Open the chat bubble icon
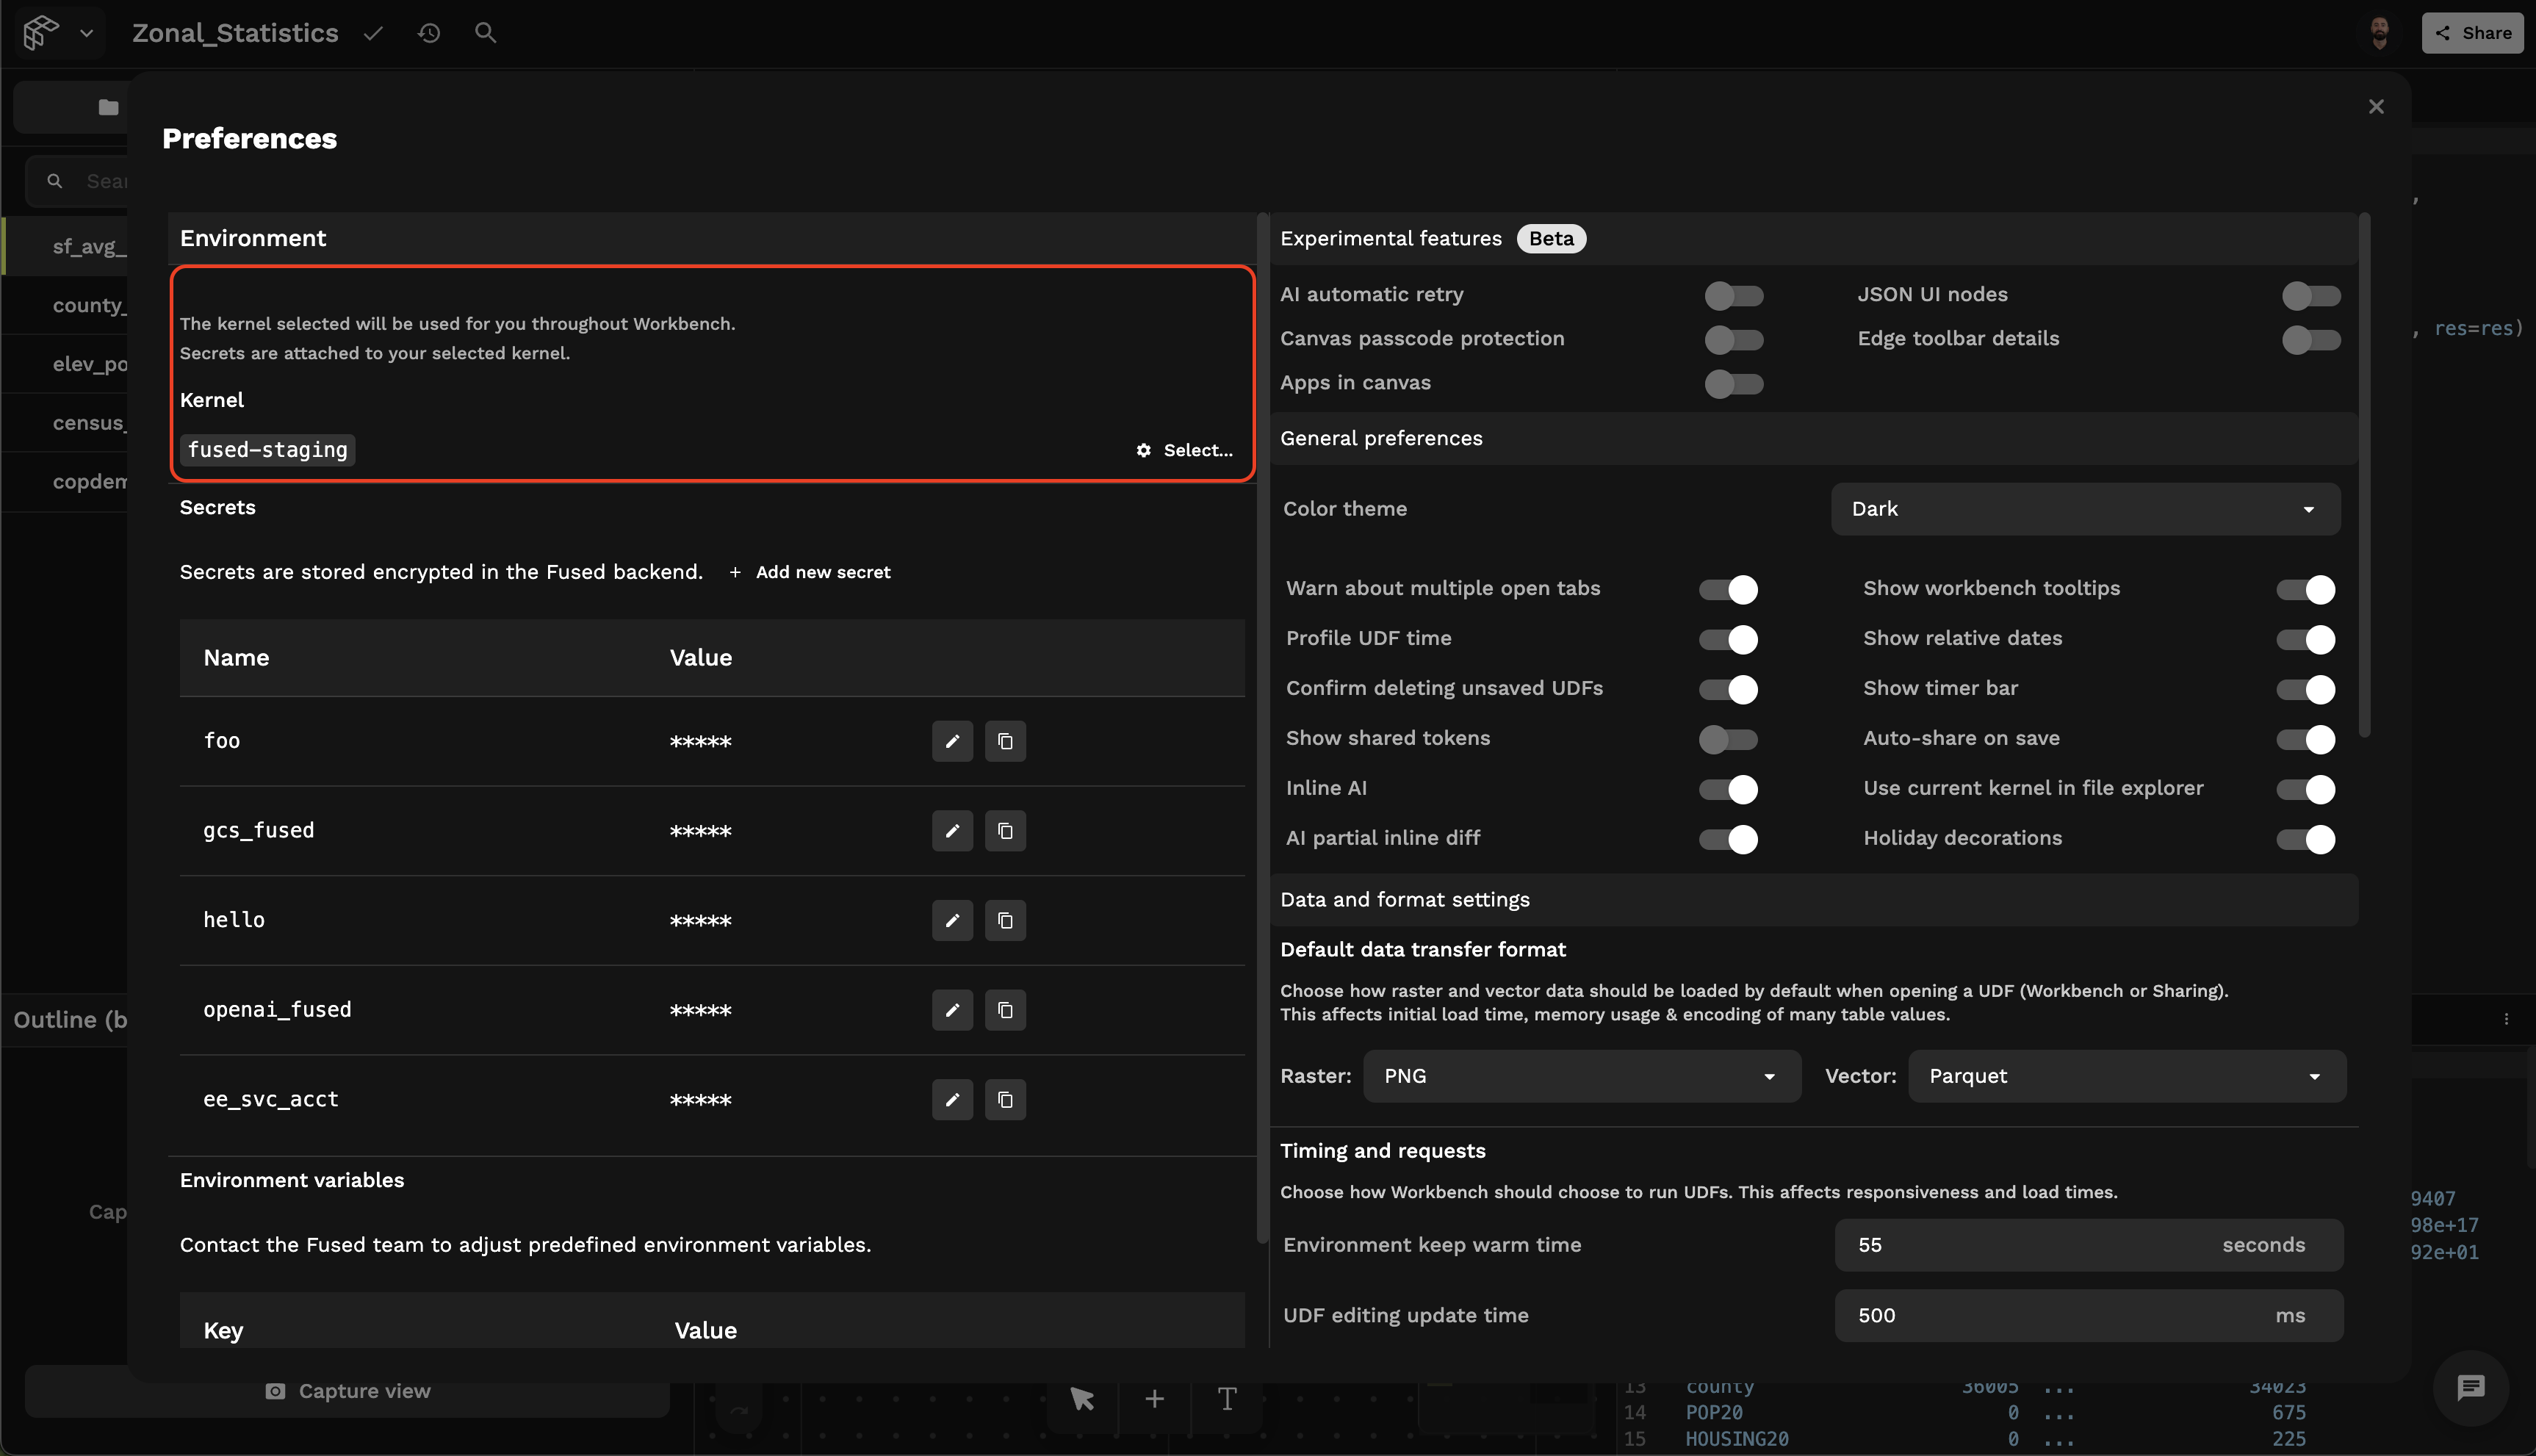Screen dimensions: 2536x1456 click(2470, 1387)
